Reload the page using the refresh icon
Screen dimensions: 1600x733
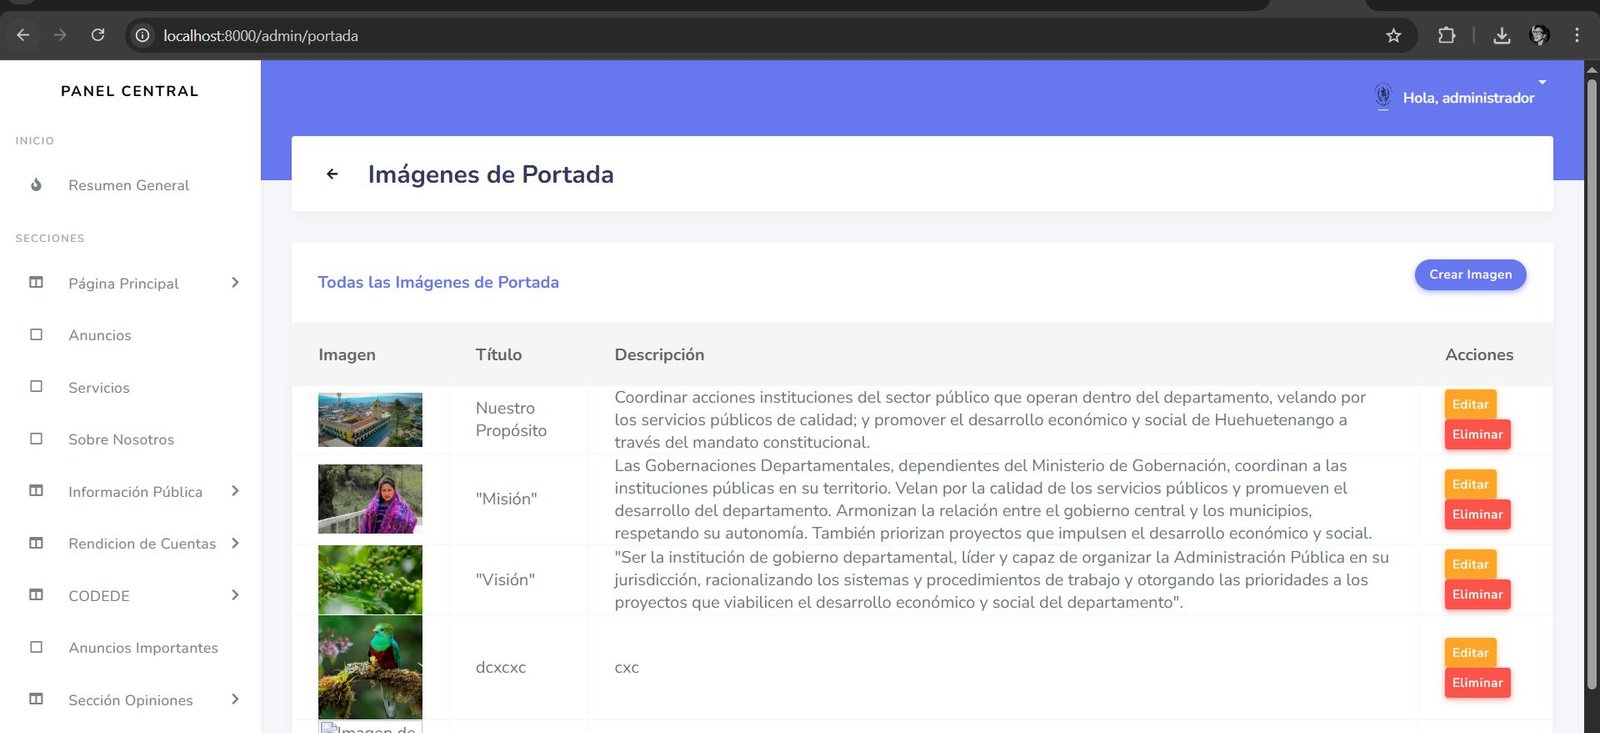point(98,35)
